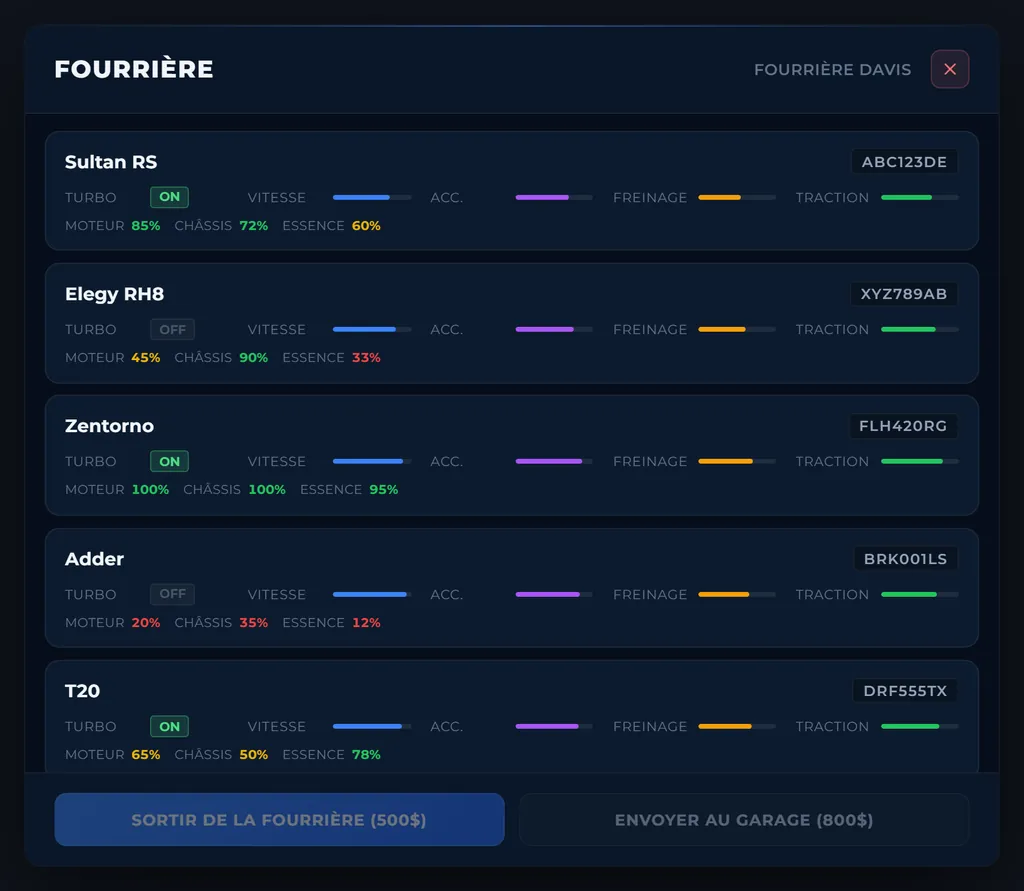Click the T20 green Traction bar
This screenshot has height=891, width=1024.
click(x=920, y=727)
